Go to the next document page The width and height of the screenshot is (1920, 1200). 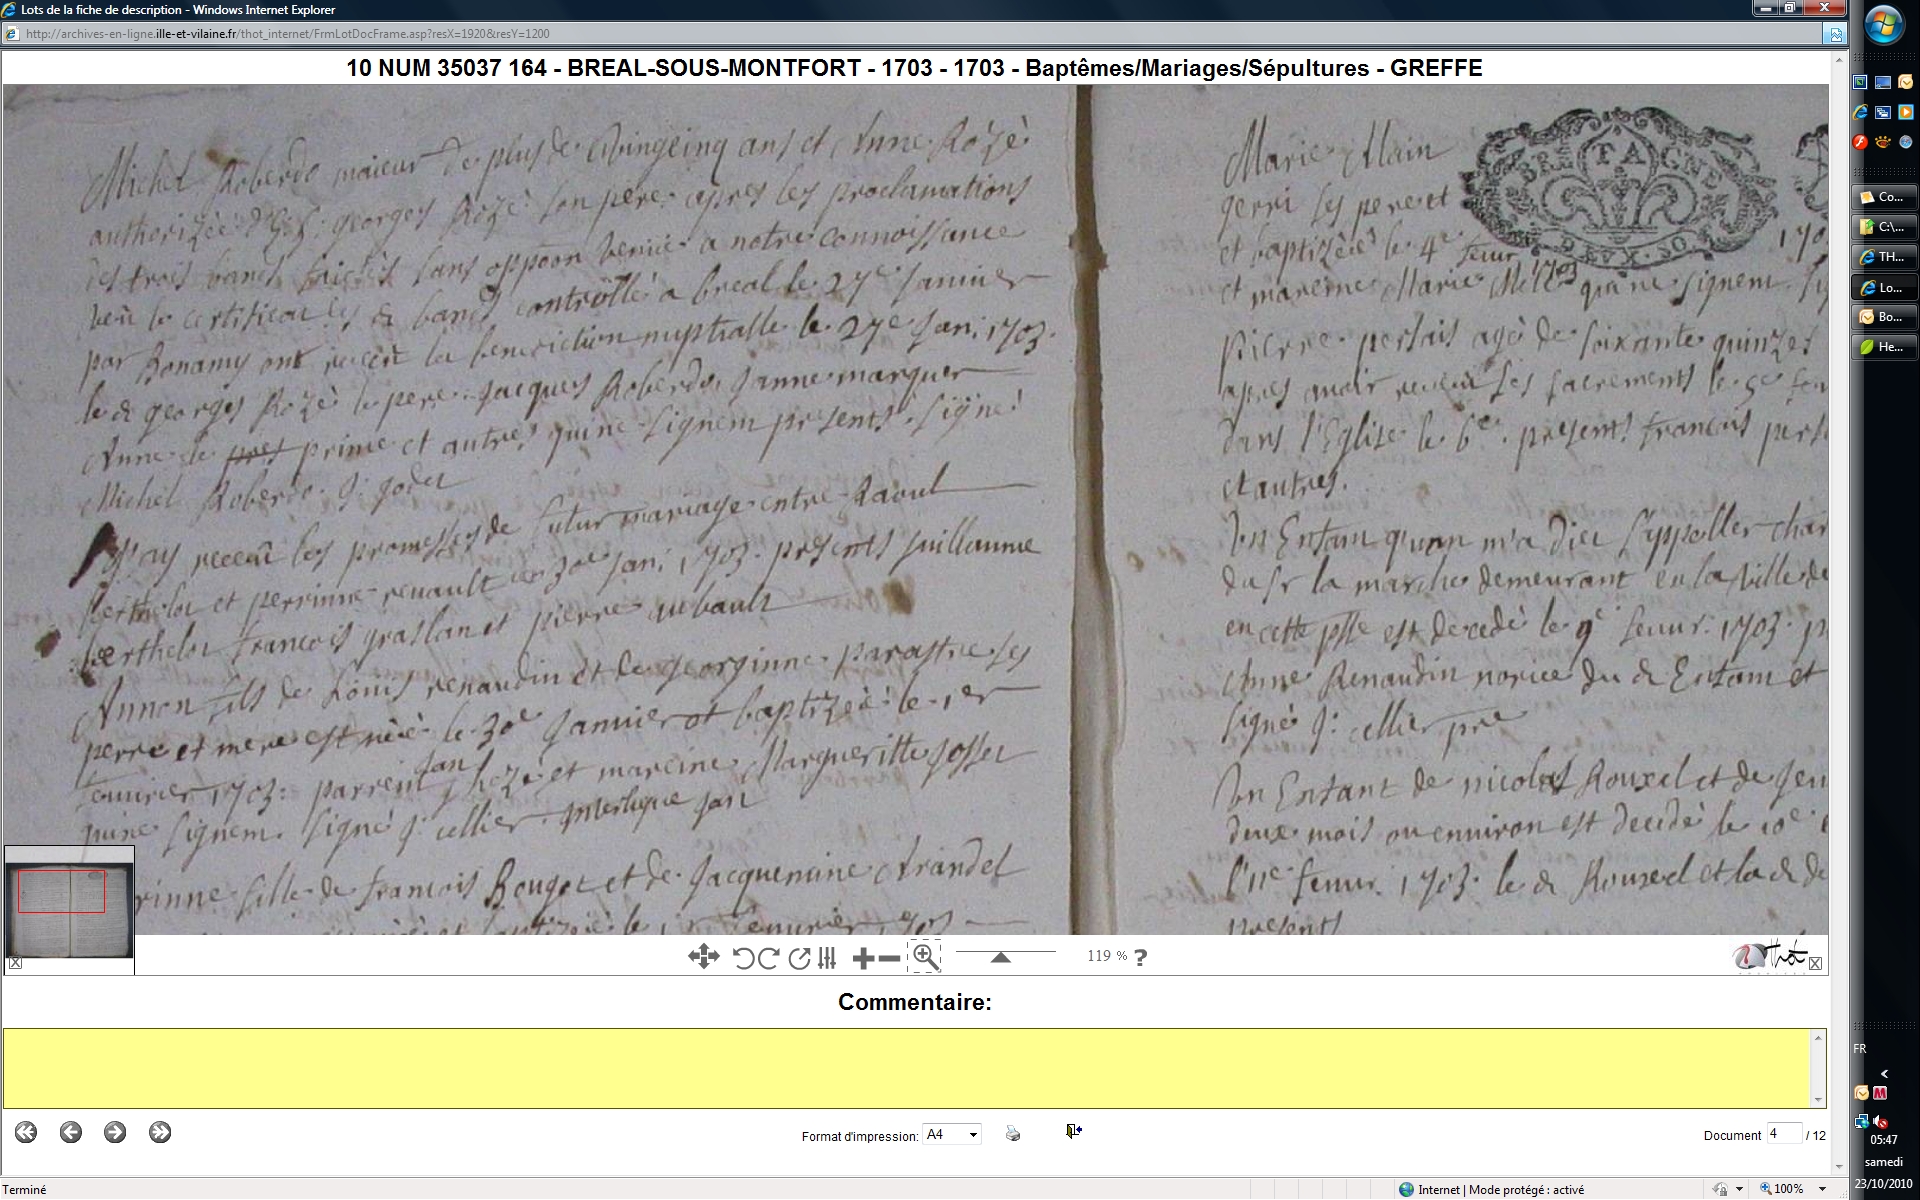coord(115,1132)
